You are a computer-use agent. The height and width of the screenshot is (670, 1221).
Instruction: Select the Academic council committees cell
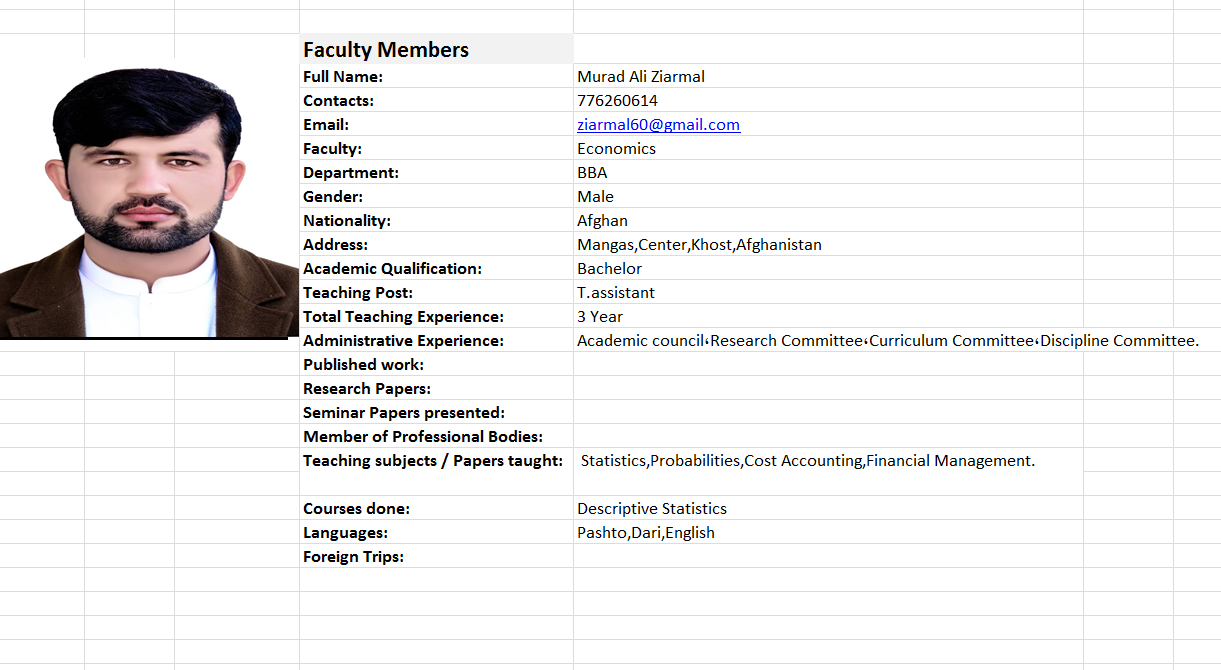point(888,340)
